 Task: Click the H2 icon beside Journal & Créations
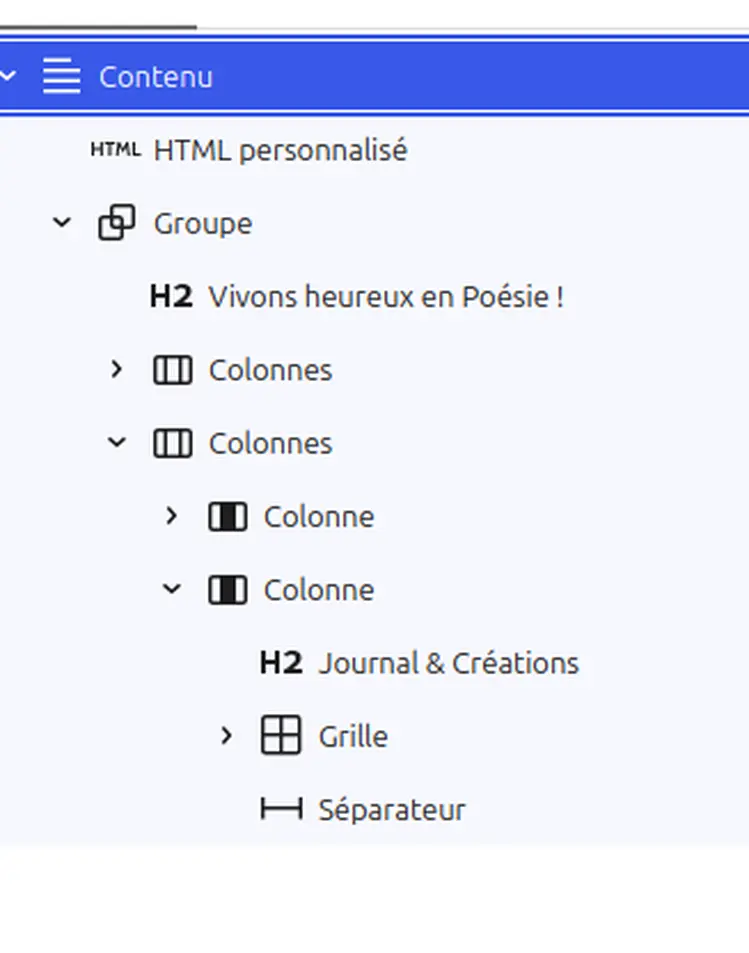coord(281,662)
